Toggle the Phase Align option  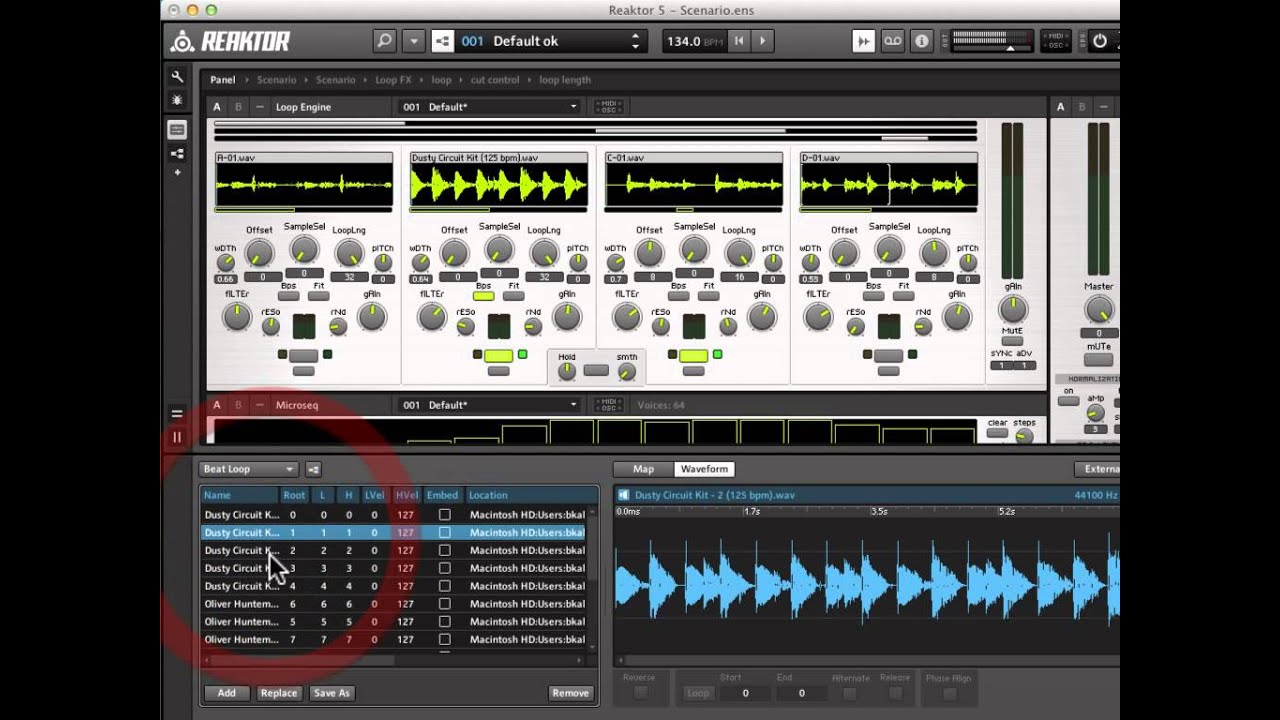(949, 693)
